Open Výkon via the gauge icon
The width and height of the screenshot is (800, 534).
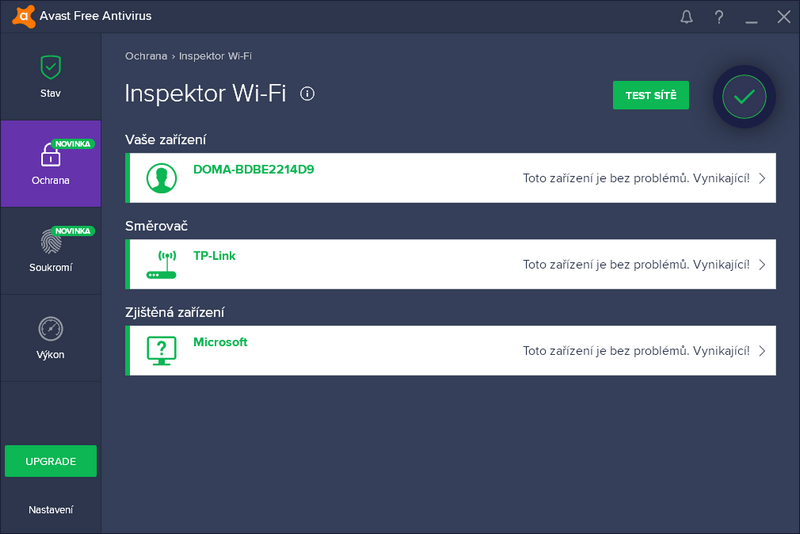tap(51, 328)
